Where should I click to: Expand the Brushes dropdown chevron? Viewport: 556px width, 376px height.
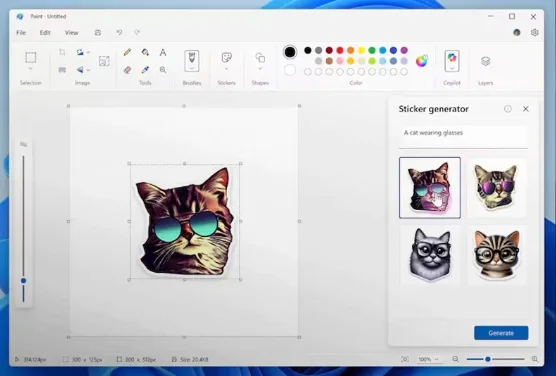pyautogui.click(x=192, y=68)
